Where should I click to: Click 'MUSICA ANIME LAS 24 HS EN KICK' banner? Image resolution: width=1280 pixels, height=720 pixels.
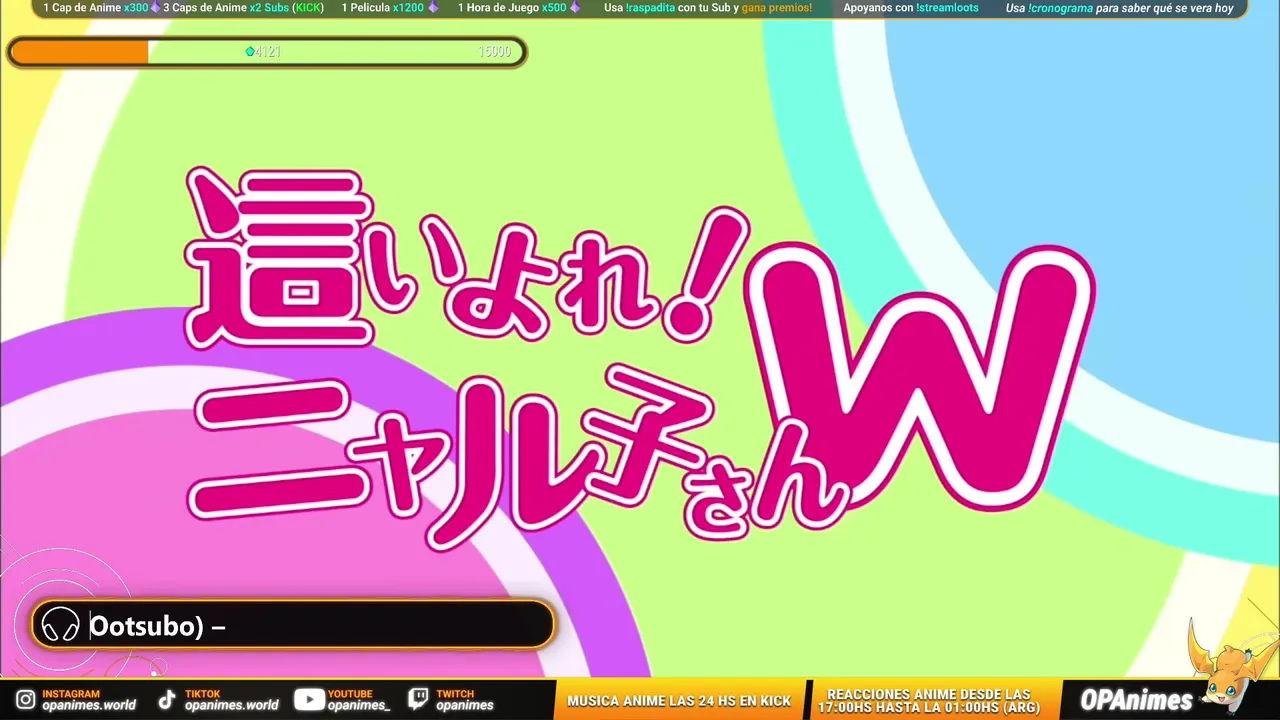679,701
